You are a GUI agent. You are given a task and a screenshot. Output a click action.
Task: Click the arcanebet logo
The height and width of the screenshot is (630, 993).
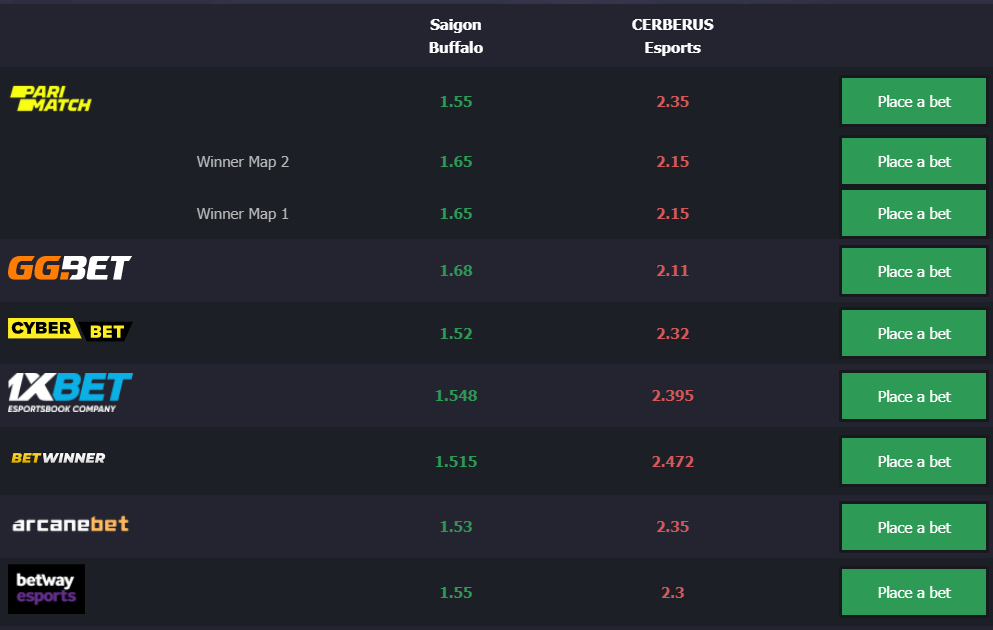tap(70, 524)
